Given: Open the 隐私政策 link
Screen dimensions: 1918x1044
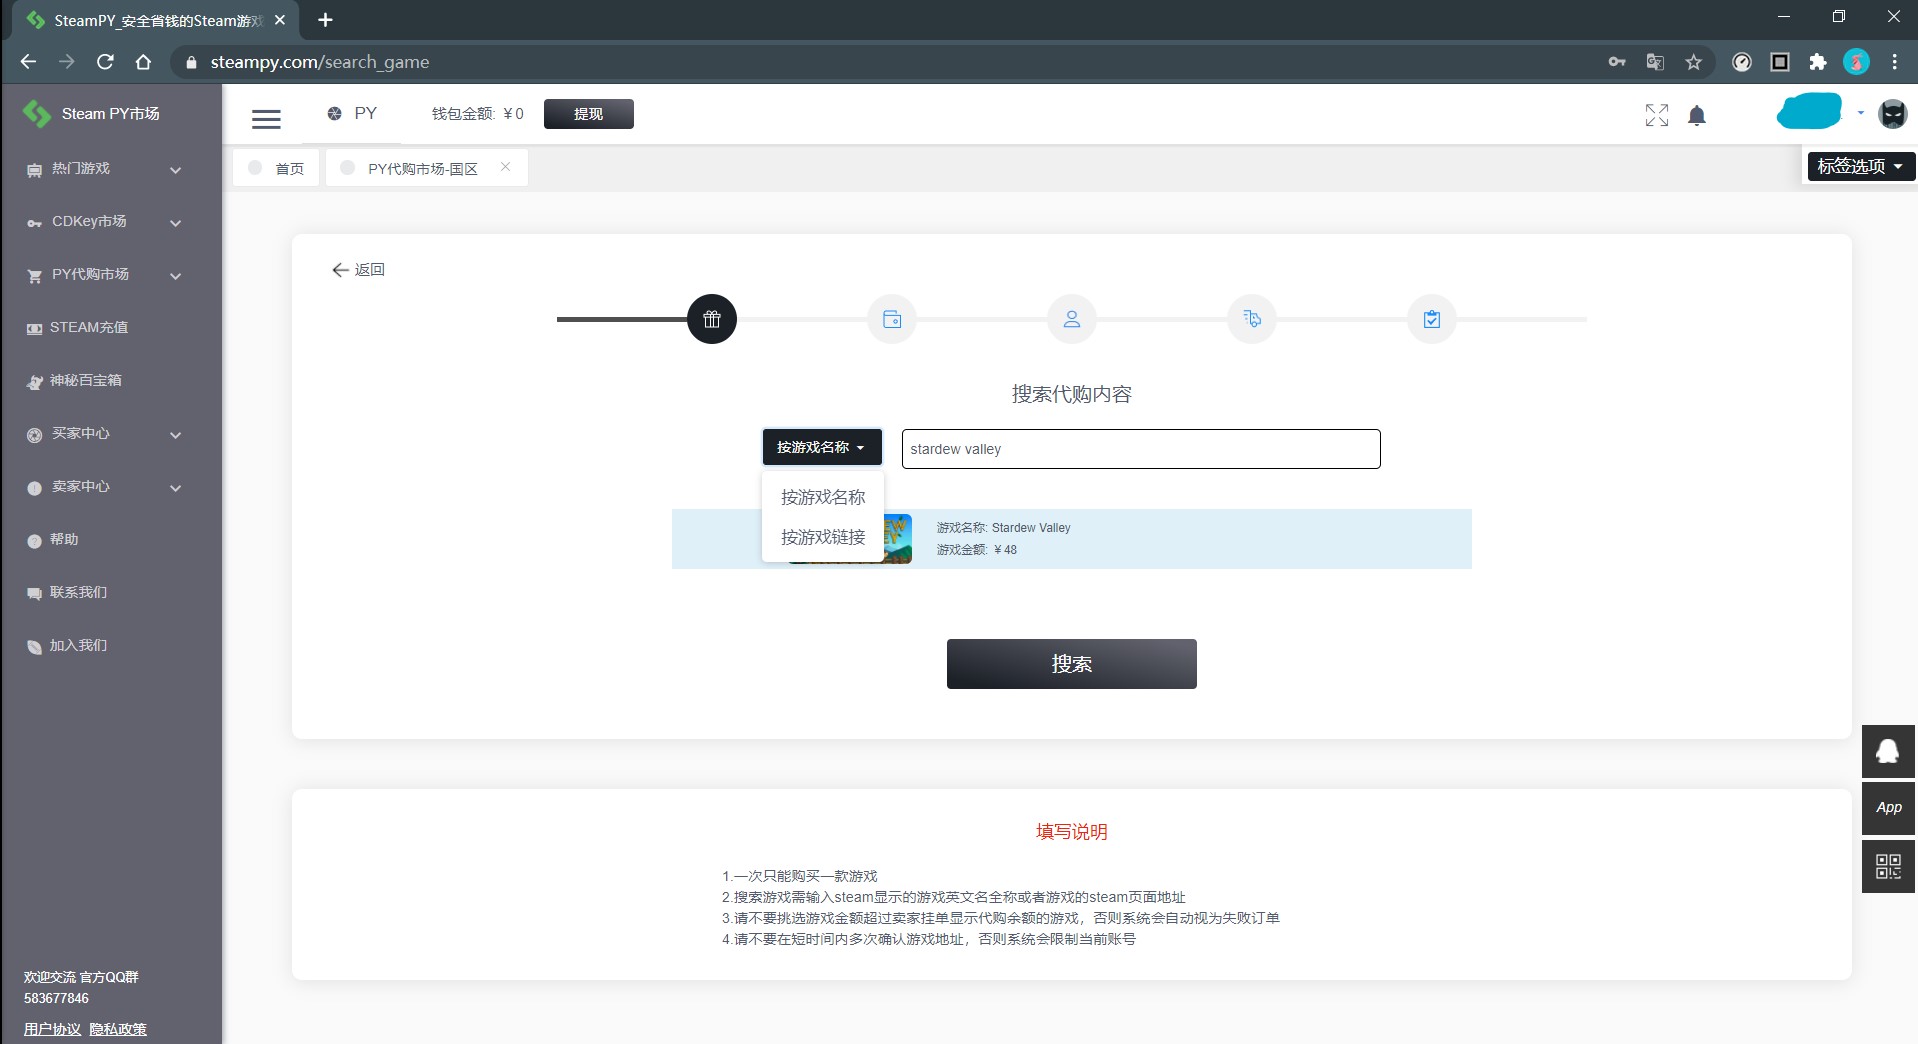Looking at the screenshot, I should 118,1029.
